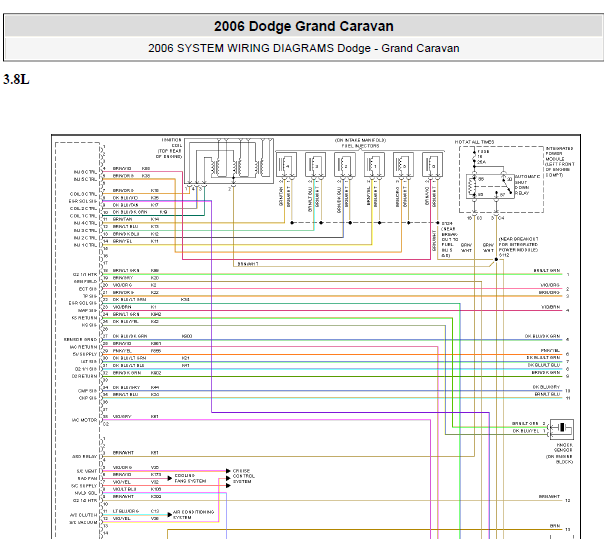Viewport: 604px width, 539px height.
Task: Click the "COOLING FANS SYSTEM" reference label
Action: (190, 478)
